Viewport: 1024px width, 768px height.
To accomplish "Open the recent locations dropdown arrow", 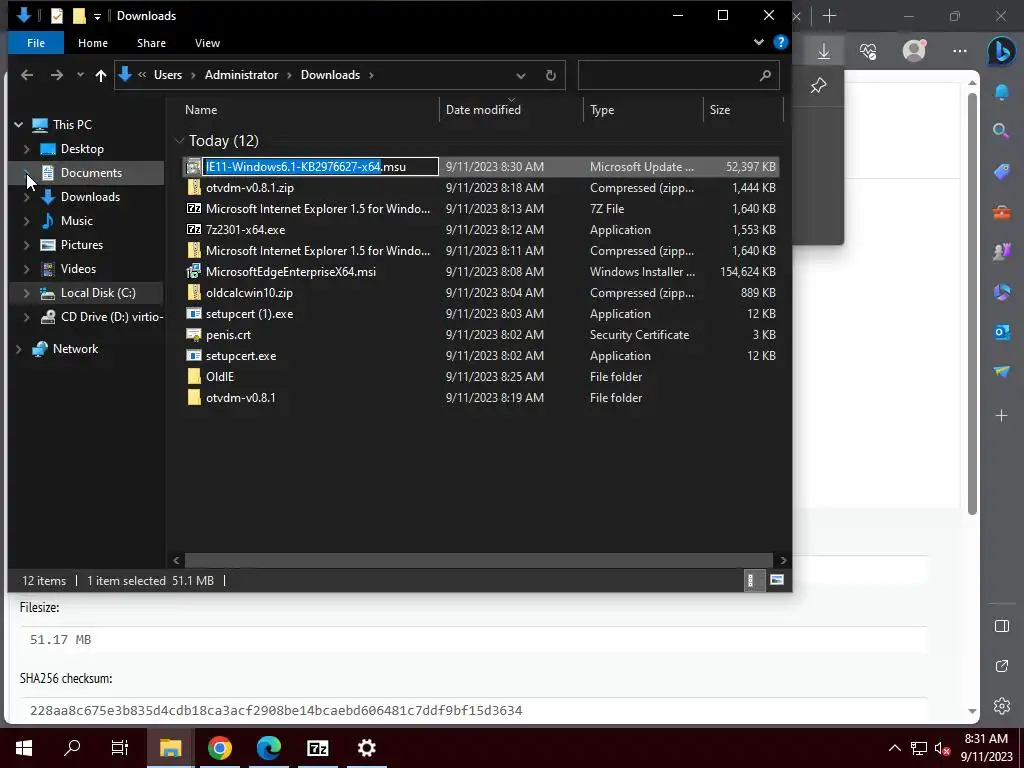I will (80, 75).
